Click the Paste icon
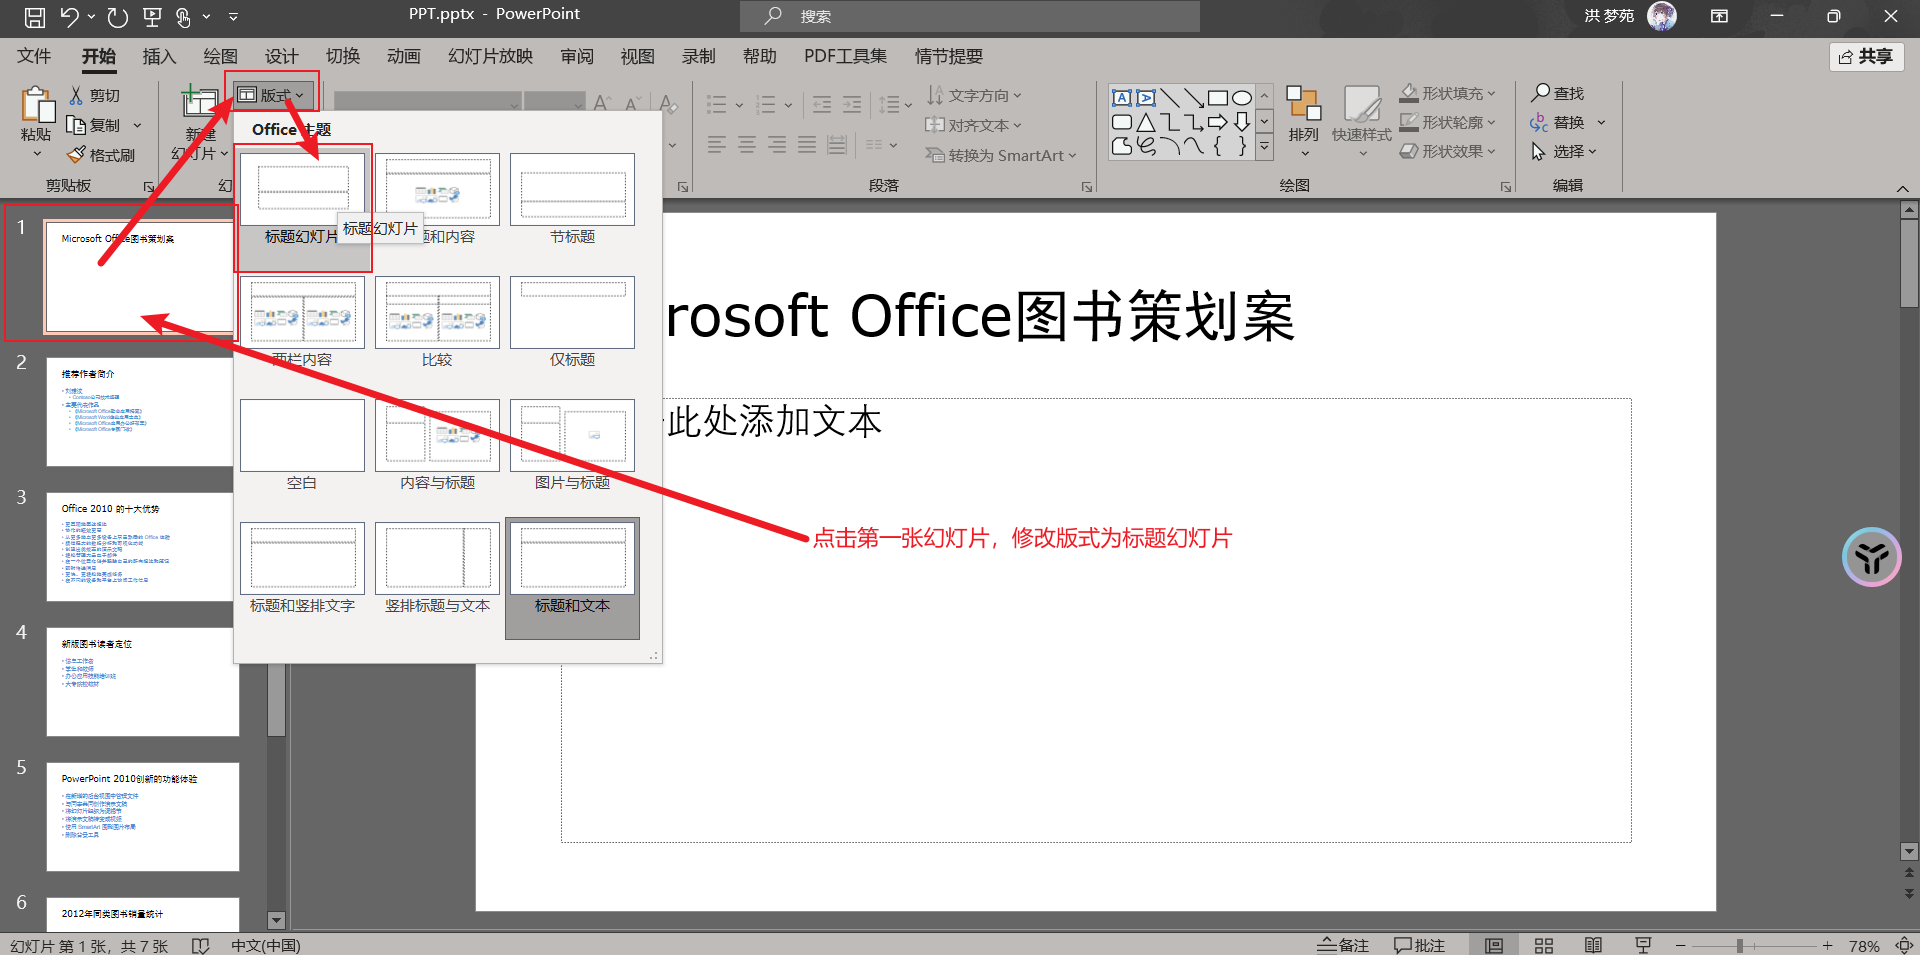The width and height of the screenshot is (1920, 955). tap(37, 105)
